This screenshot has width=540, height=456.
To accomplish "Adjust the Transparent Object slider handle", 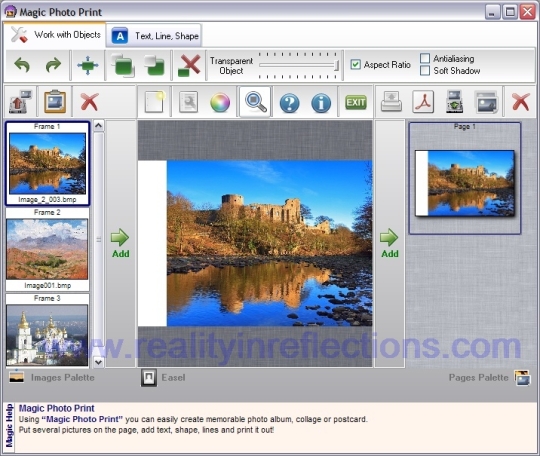I will pyautogui.click(x=336, y=65).
